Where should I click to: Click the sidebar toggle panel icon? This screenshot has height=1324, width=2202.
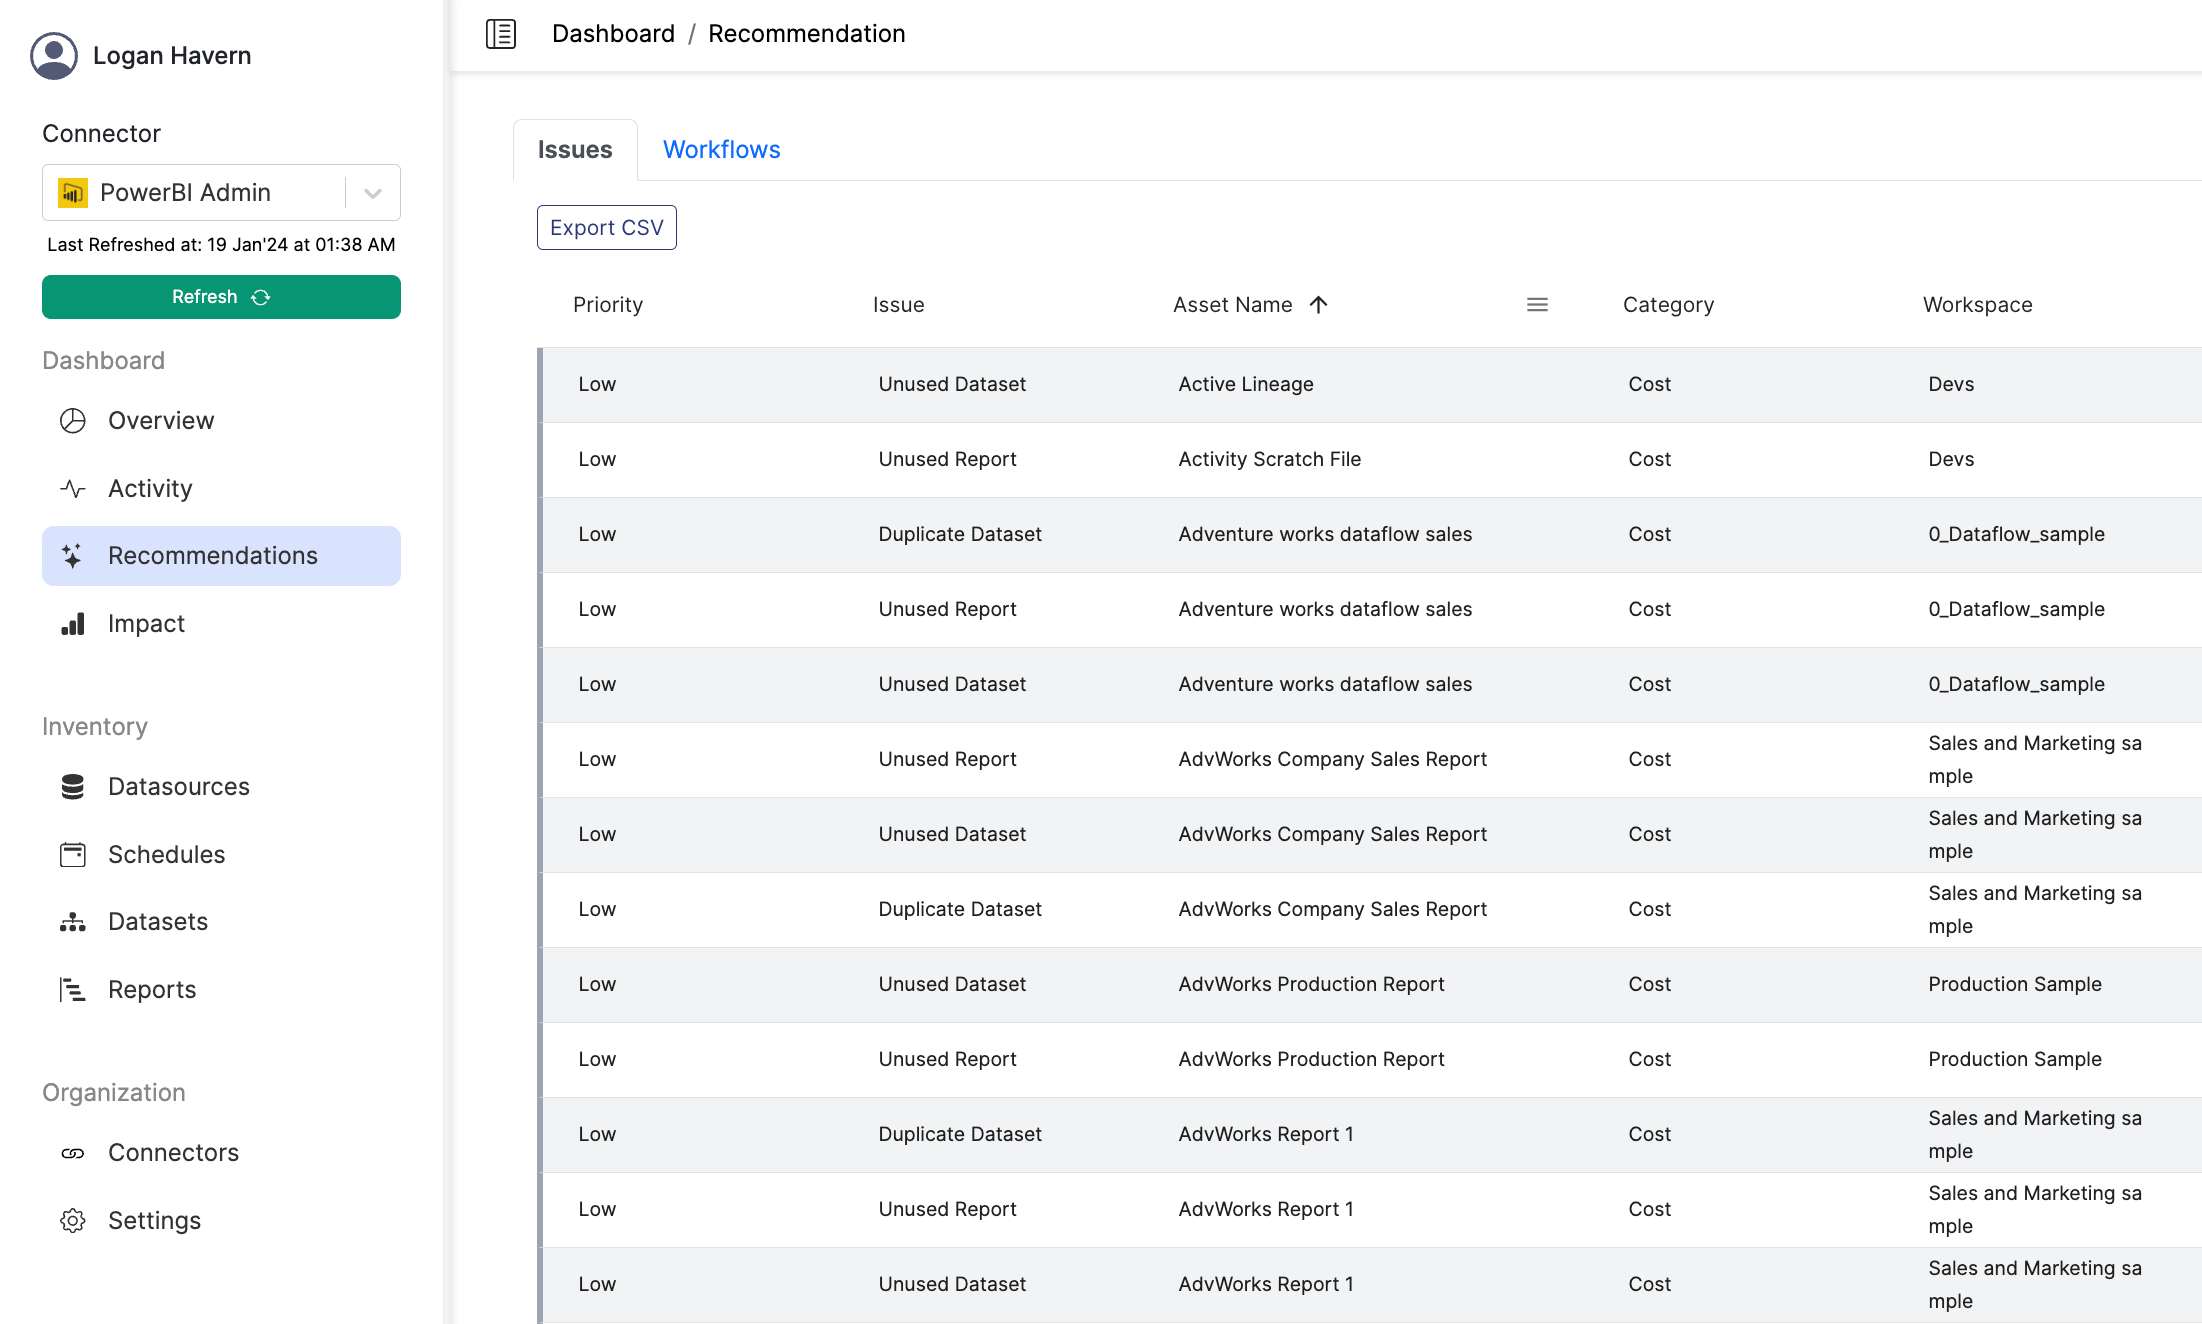click(501, 34)
